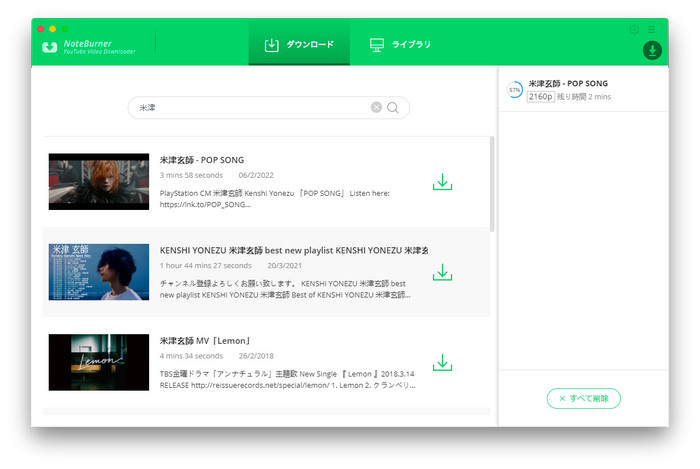Switch to the ライブラリ tab
700x469 pixels.
point(400,44)
